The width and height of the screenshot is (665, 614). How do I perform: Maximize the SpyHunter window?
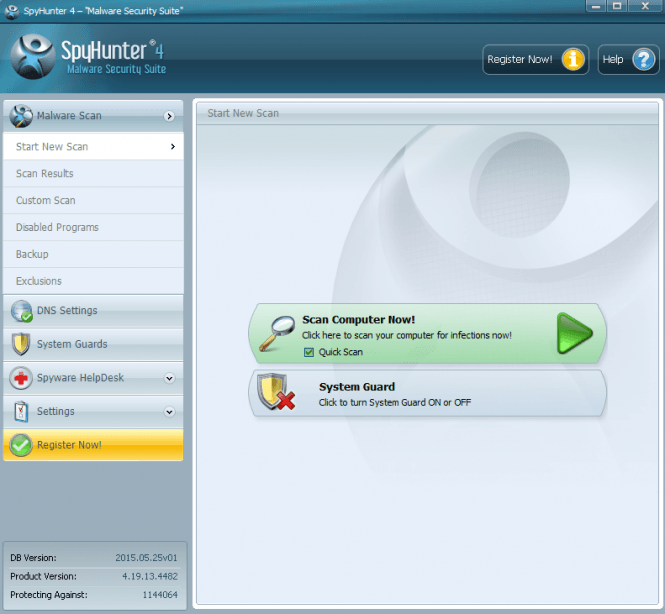617,6
